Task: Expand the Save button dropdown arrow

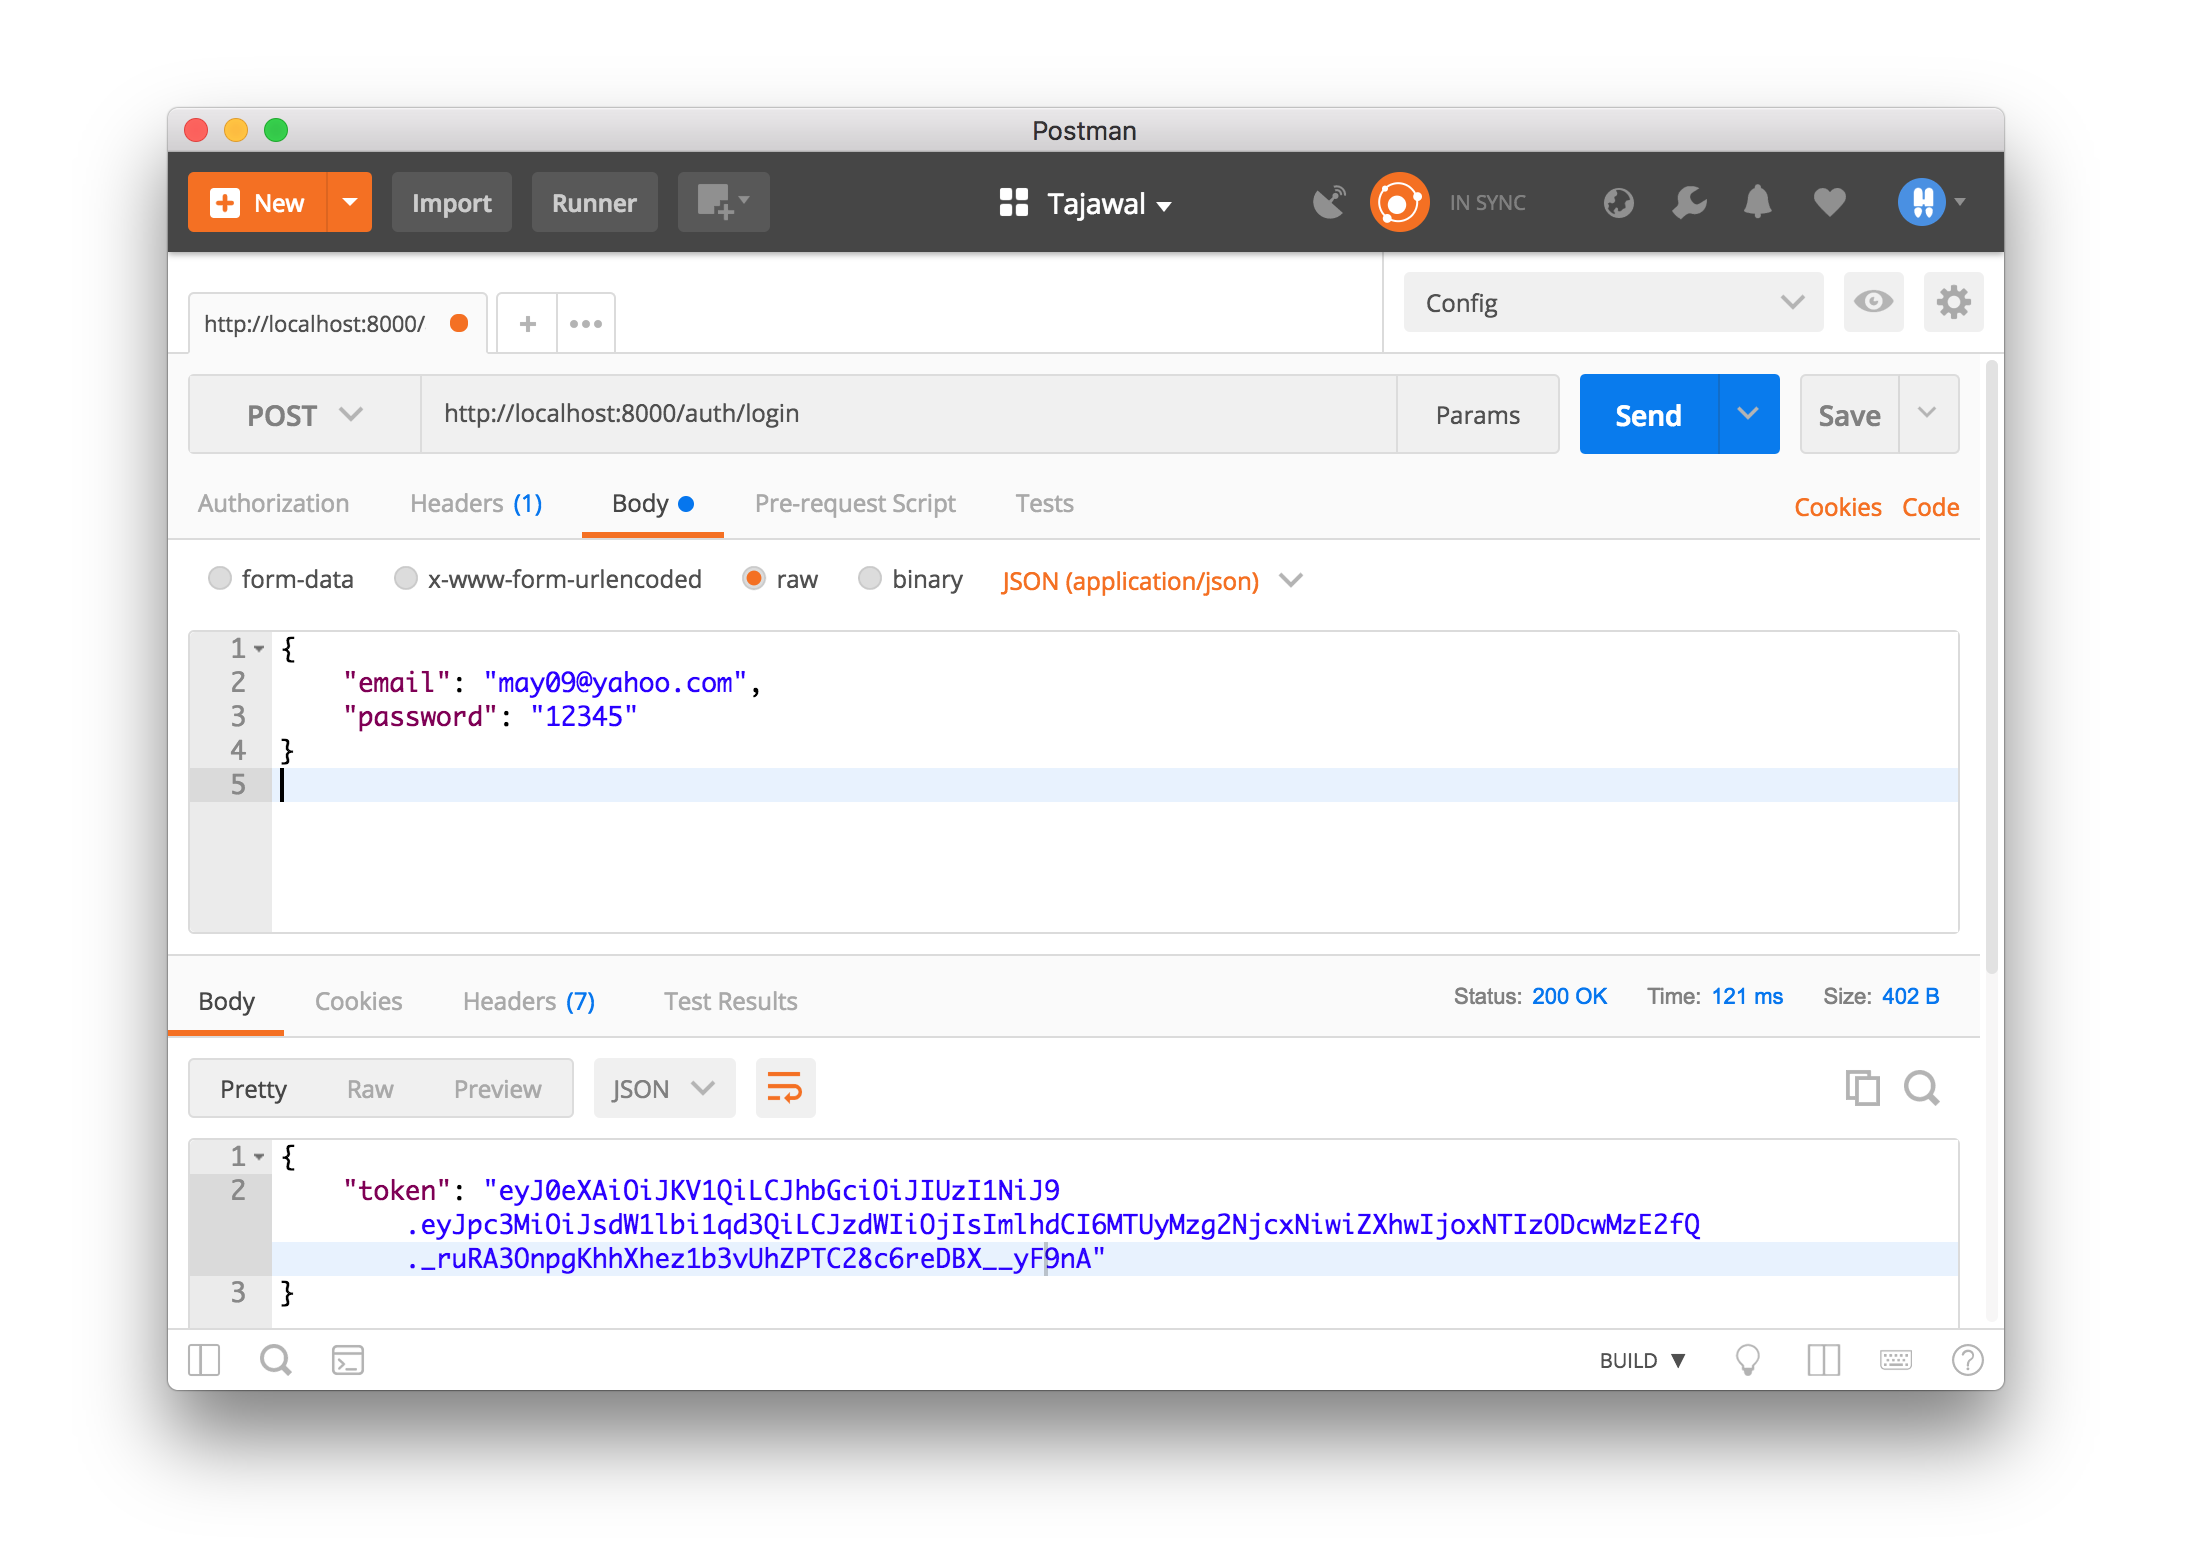Action: coord(1927,414)
